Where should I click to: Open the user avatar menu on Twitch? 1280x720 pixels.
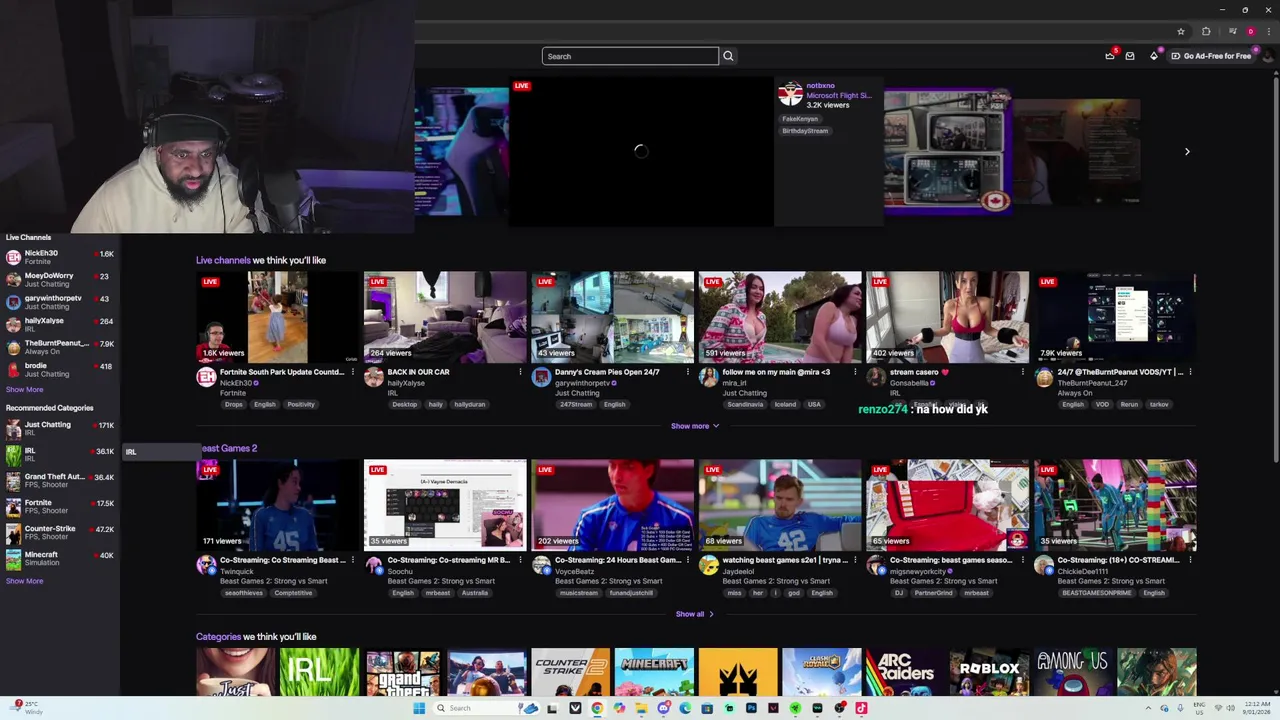coord(1268,56)
